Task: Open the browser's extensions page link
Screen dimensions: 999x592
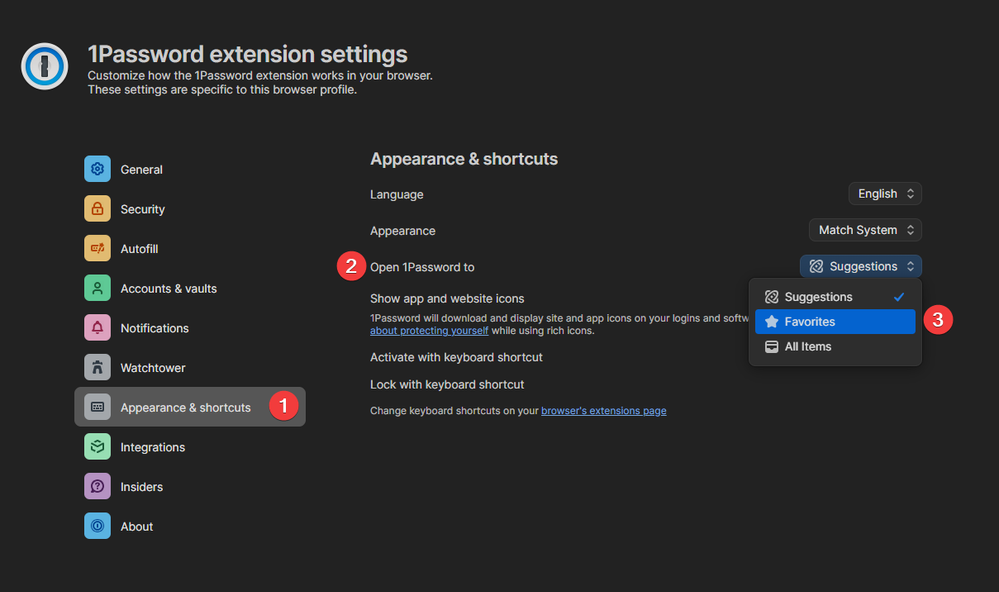Action: pyautogui.click(x=603, y=411)
